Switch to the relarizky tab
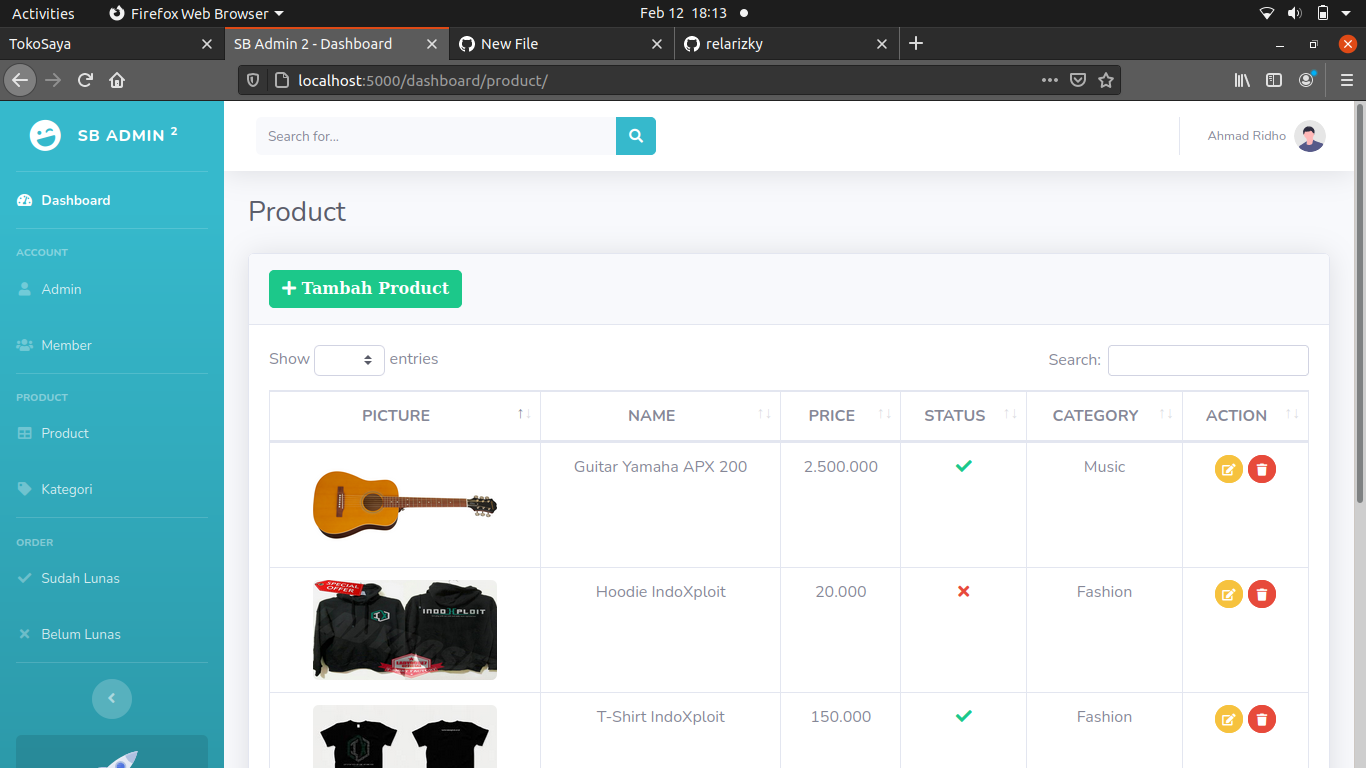 point(786,44)
